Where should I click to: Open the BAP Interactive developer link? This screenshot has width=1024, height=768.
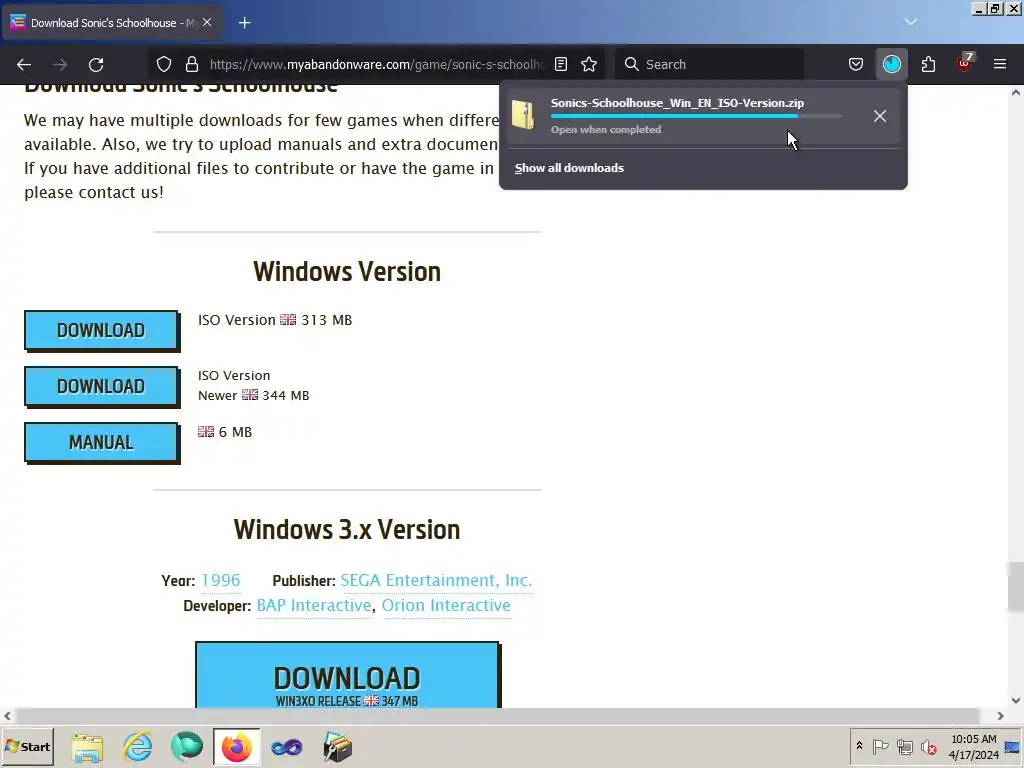click(x=313, y=605)
